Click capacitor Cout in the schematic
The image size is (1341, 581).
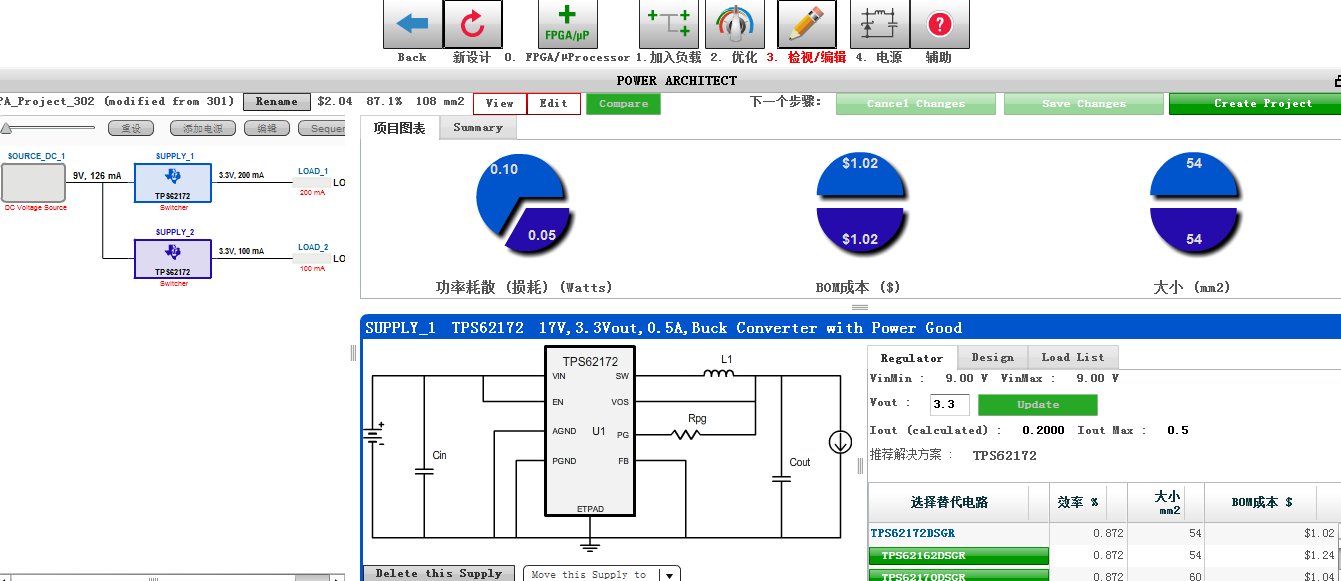click(x=780, y=478)
